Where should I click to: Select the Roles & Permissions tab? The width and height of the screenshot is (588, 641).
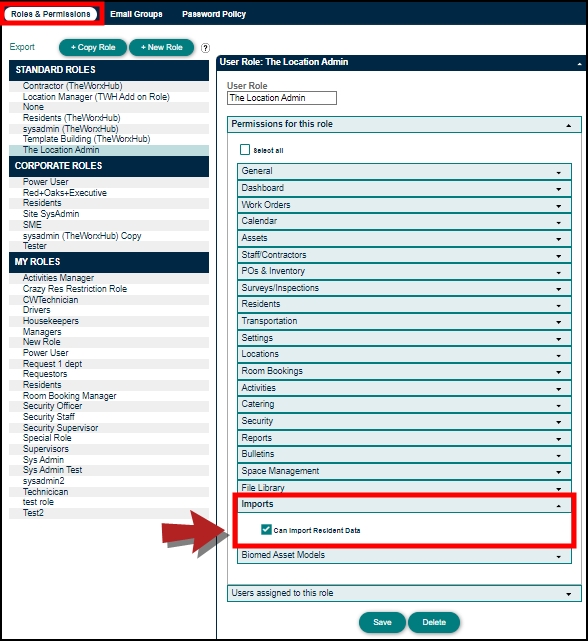point(51,14)
